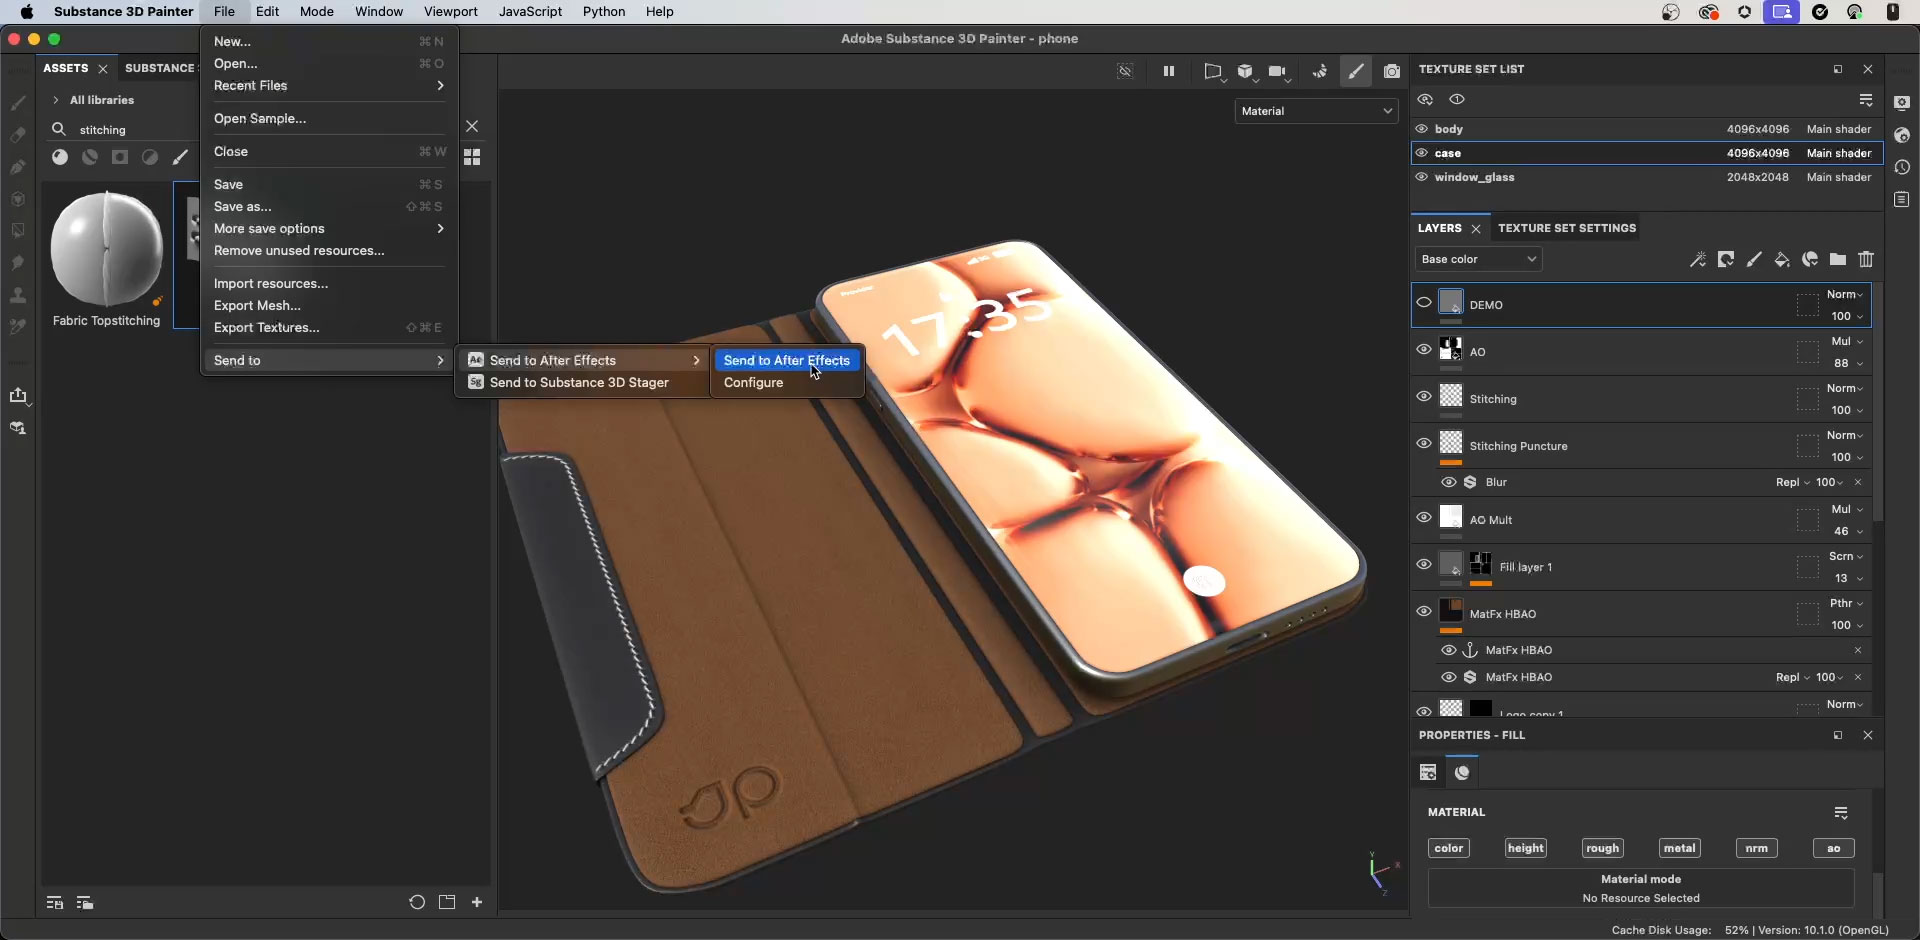Toggle the nrm material channel button

(1756, 848)
